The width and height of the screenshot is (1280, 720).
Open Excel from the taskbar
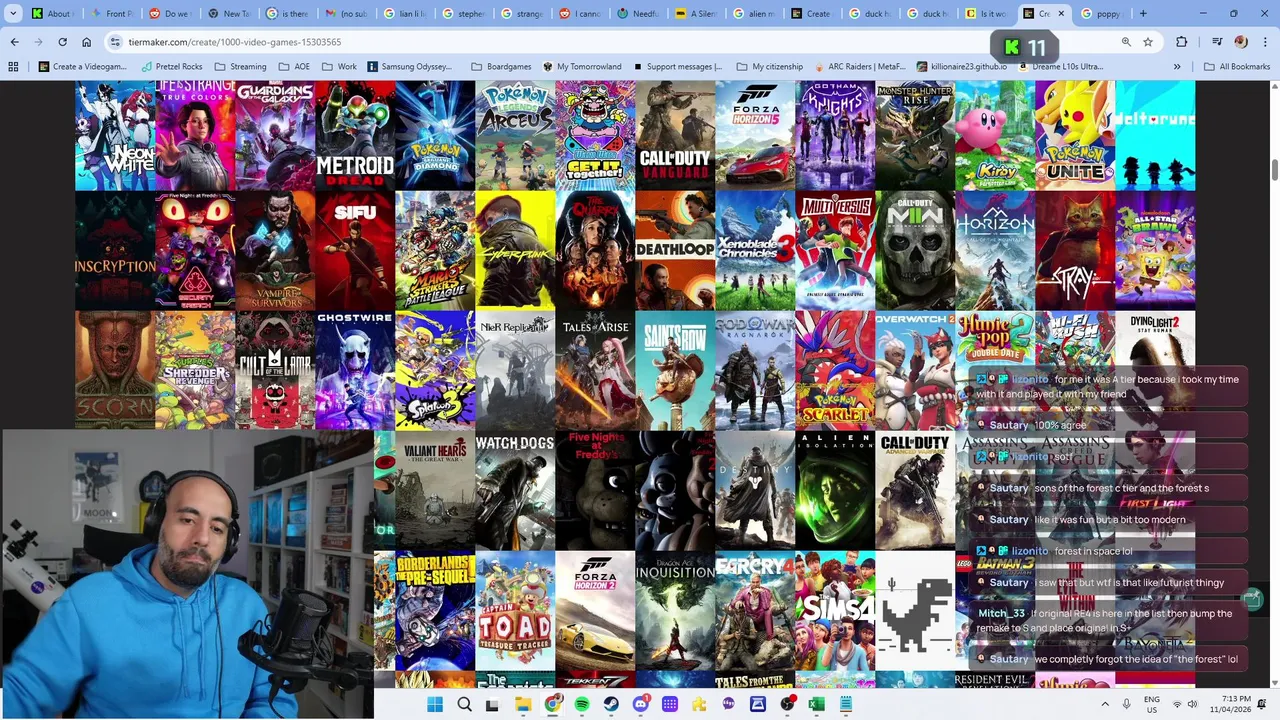[x=817, y=704]
